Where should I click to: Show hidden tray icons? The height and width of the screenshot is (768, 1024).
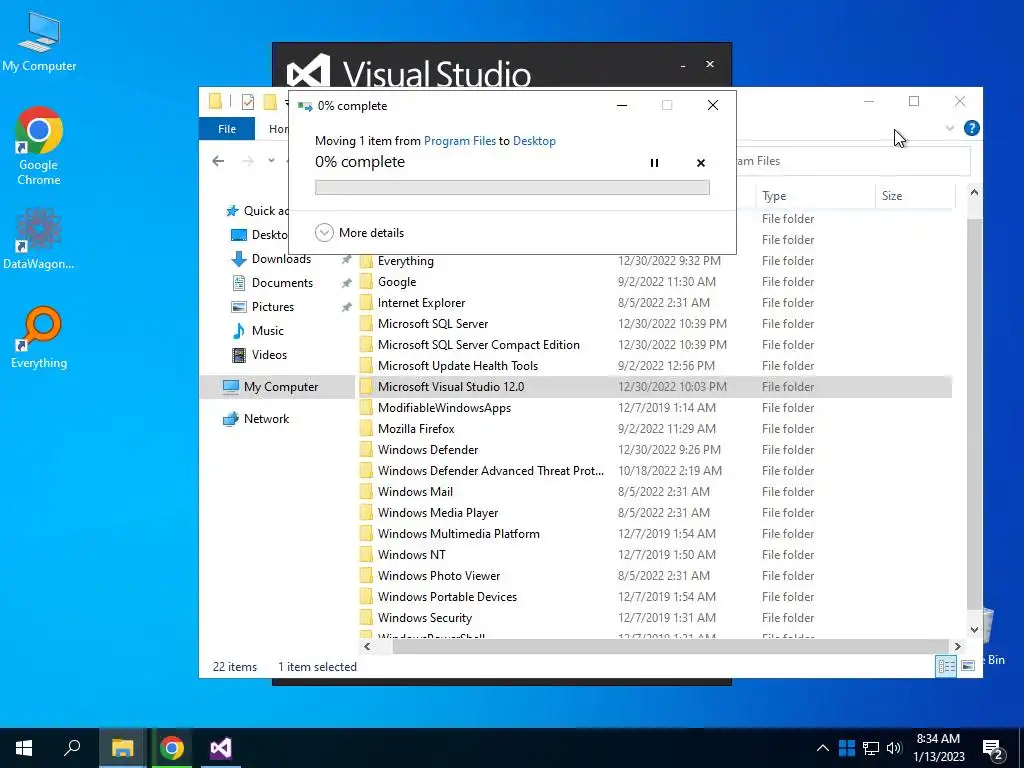(823, 748)
